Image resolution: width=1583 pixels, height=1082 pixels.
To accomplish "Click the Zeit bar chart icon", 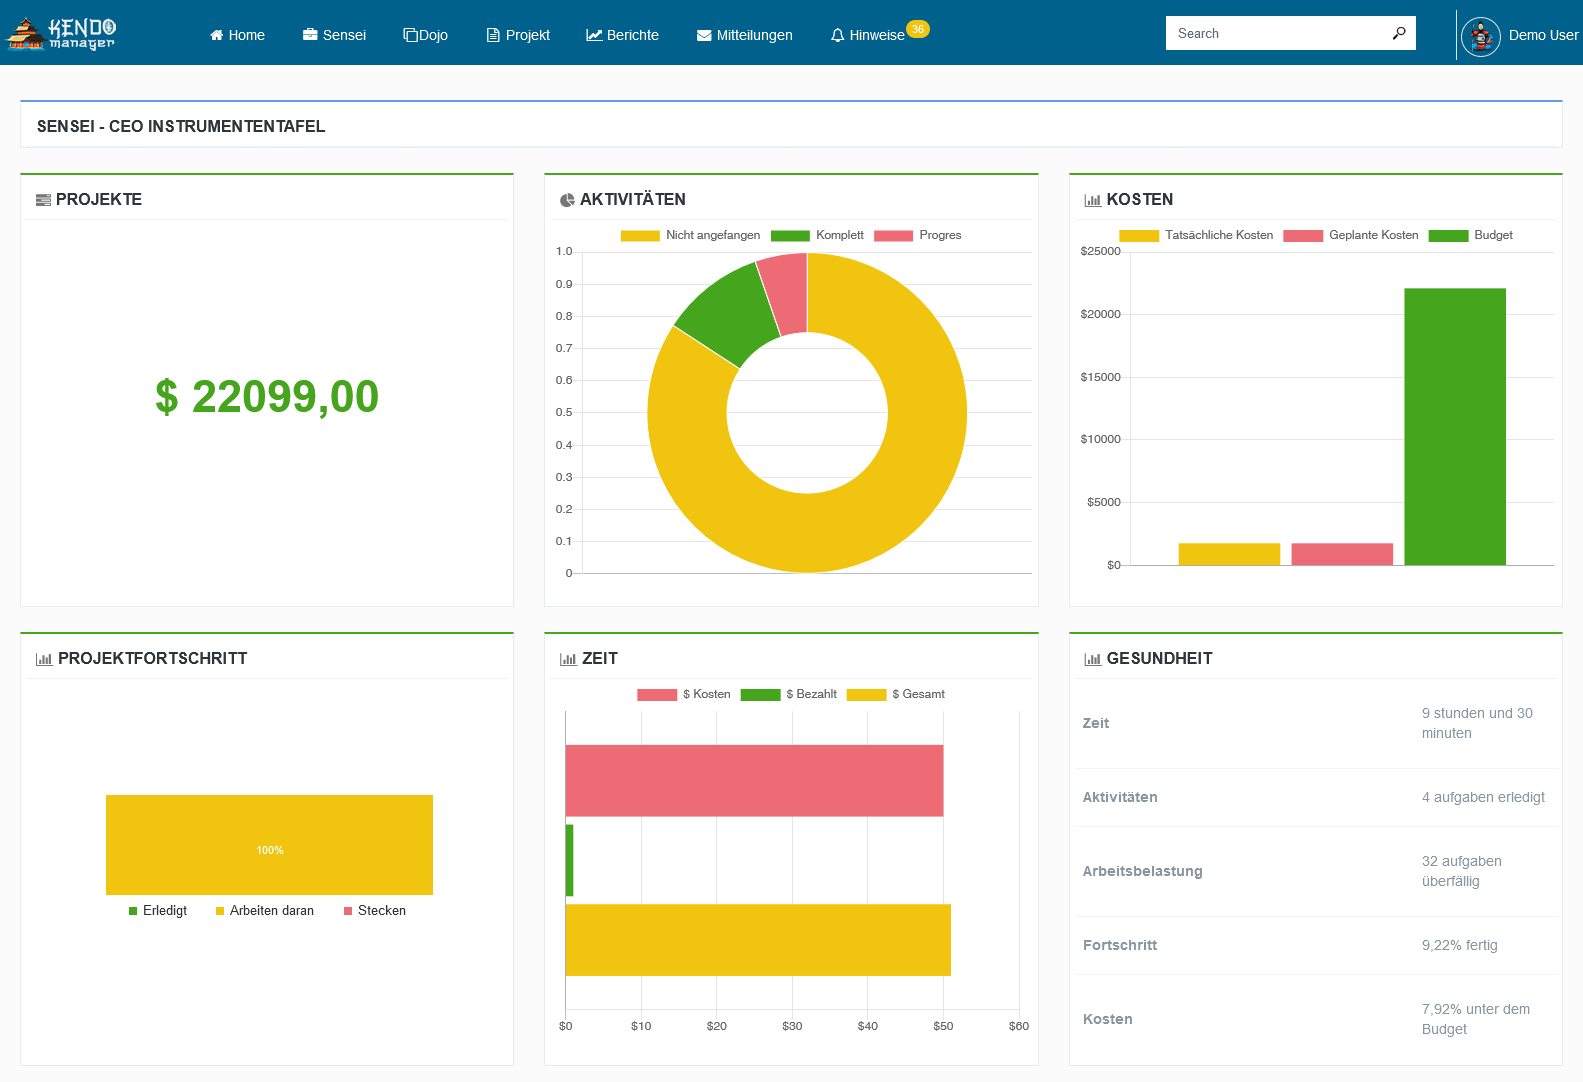I will [568, 659].
